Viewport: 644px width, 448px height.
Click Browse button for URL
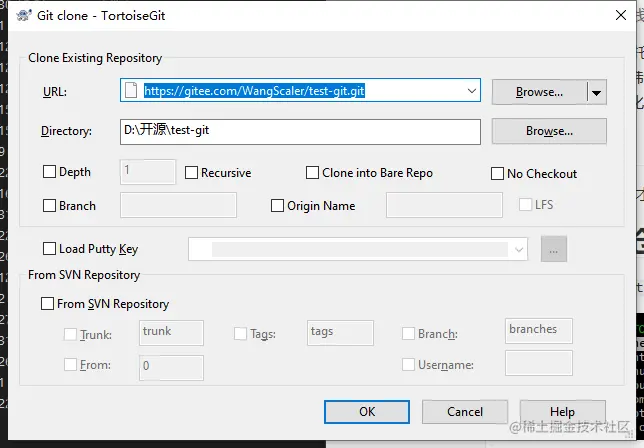(539, 92)
